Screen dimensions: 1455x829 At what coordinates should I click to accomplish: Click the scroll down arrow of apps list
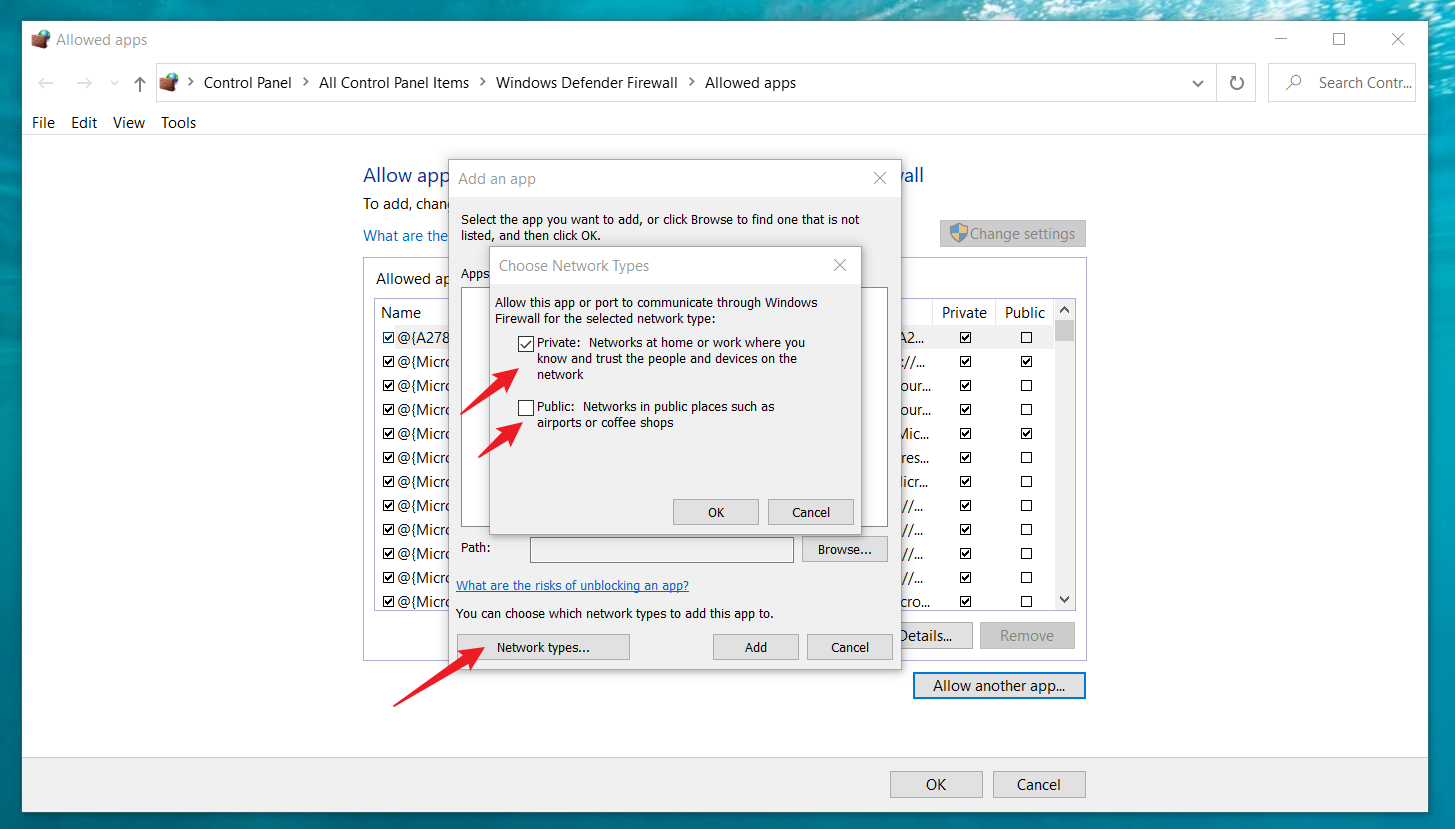(x=1065, y=600)
